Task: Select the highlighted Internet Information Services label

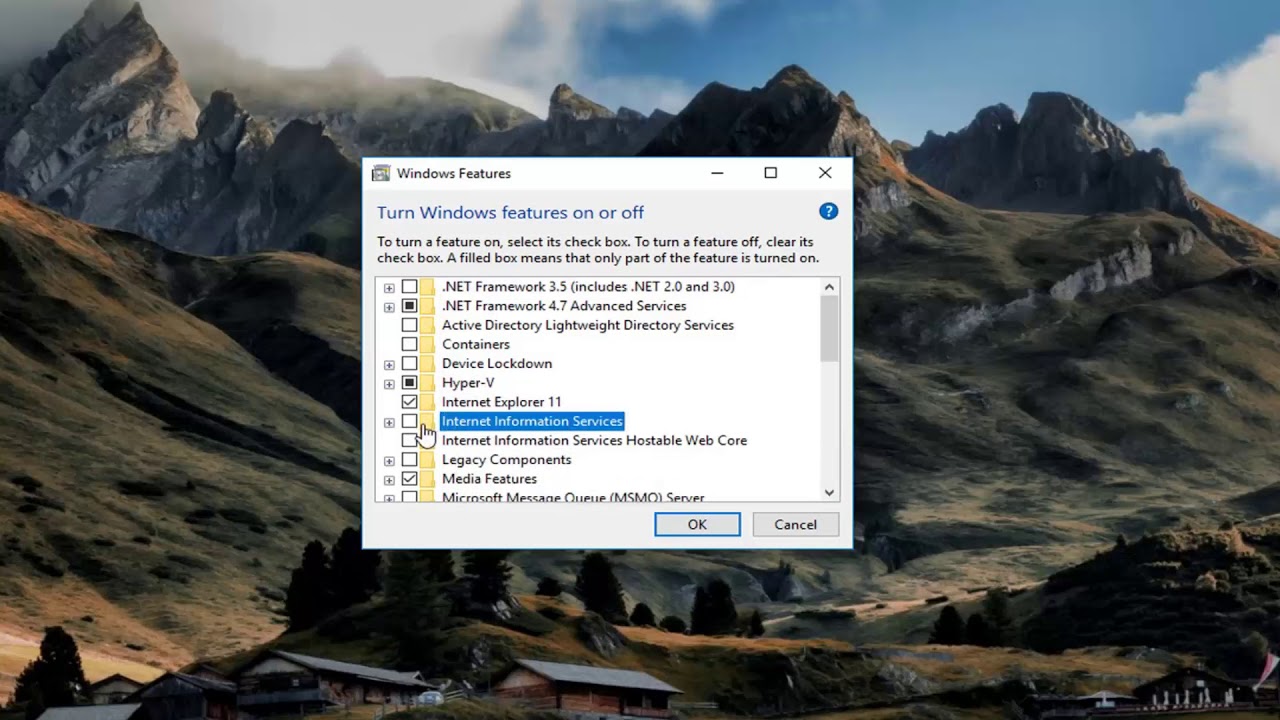Action: tap(532, 421)
